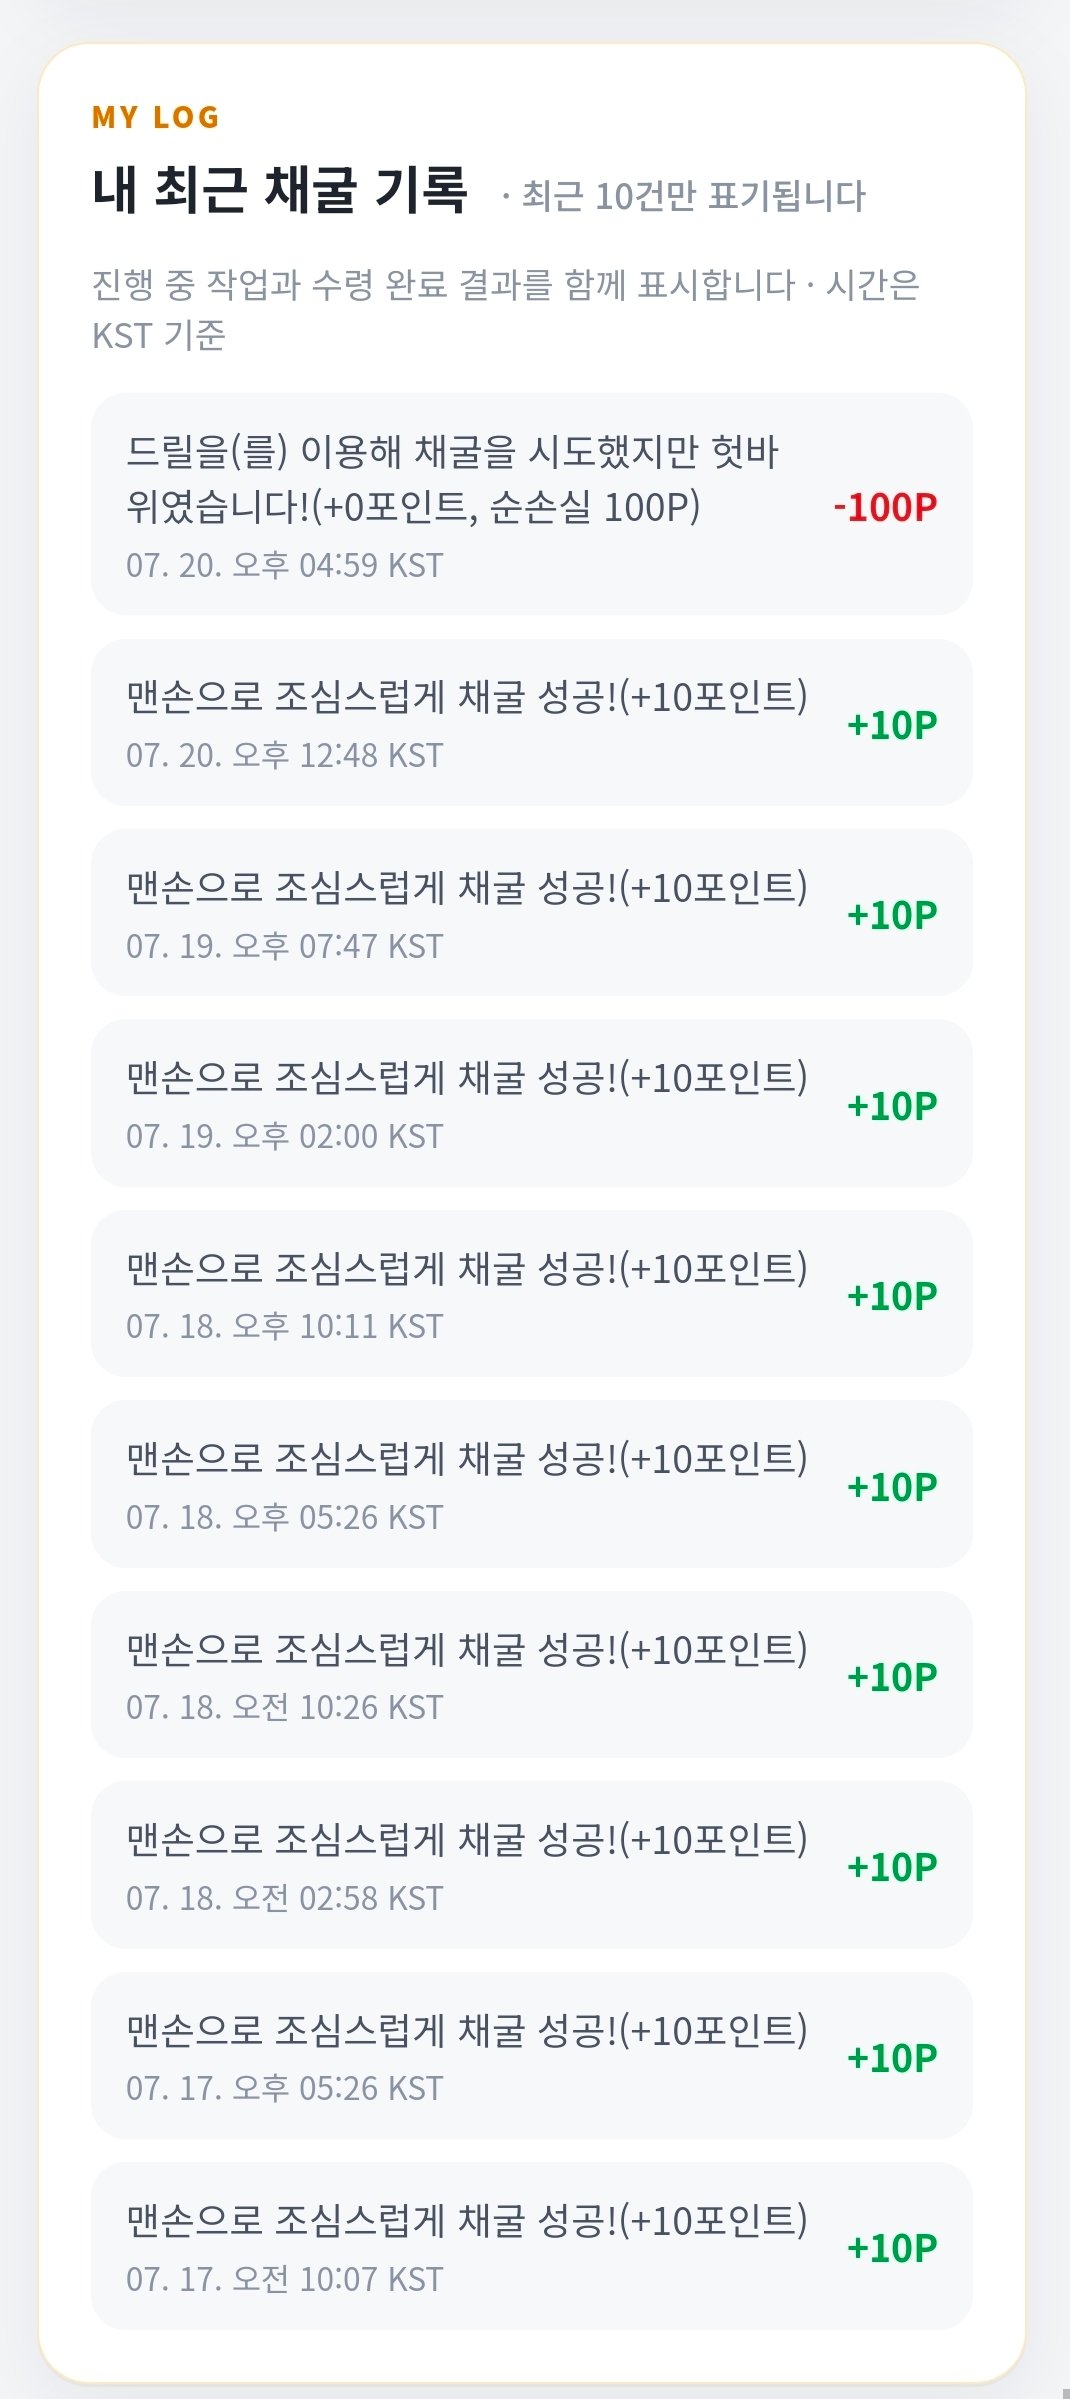Click +10P on the 07. 20. 12:48 entry
1070x2399 pixels.
point(892,725)
